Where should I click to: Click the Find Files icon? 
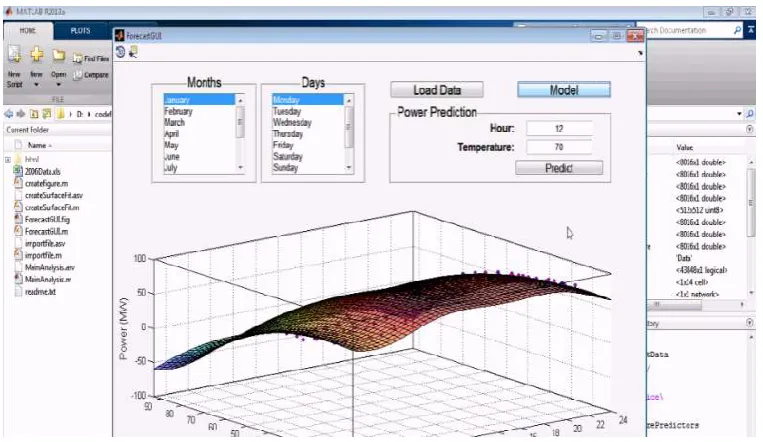[x=77, y=58]
